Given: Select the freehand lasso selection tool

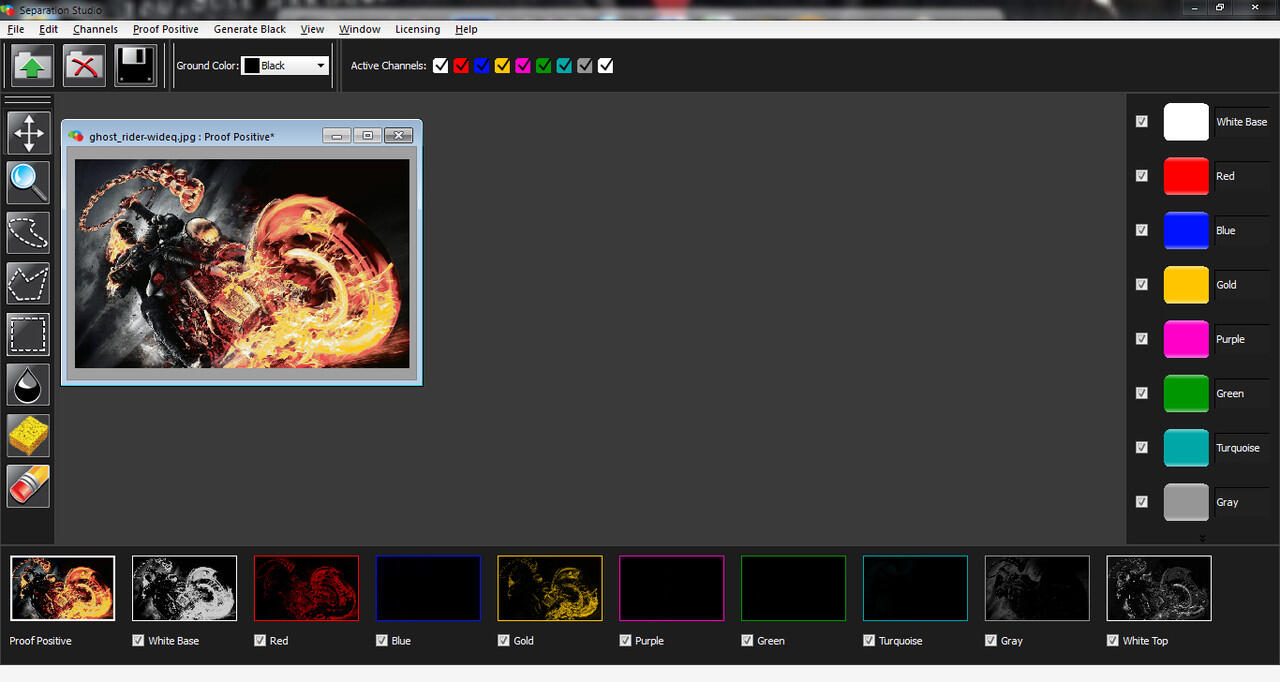Looking at the screenshot, I should [x=29, y=233].
